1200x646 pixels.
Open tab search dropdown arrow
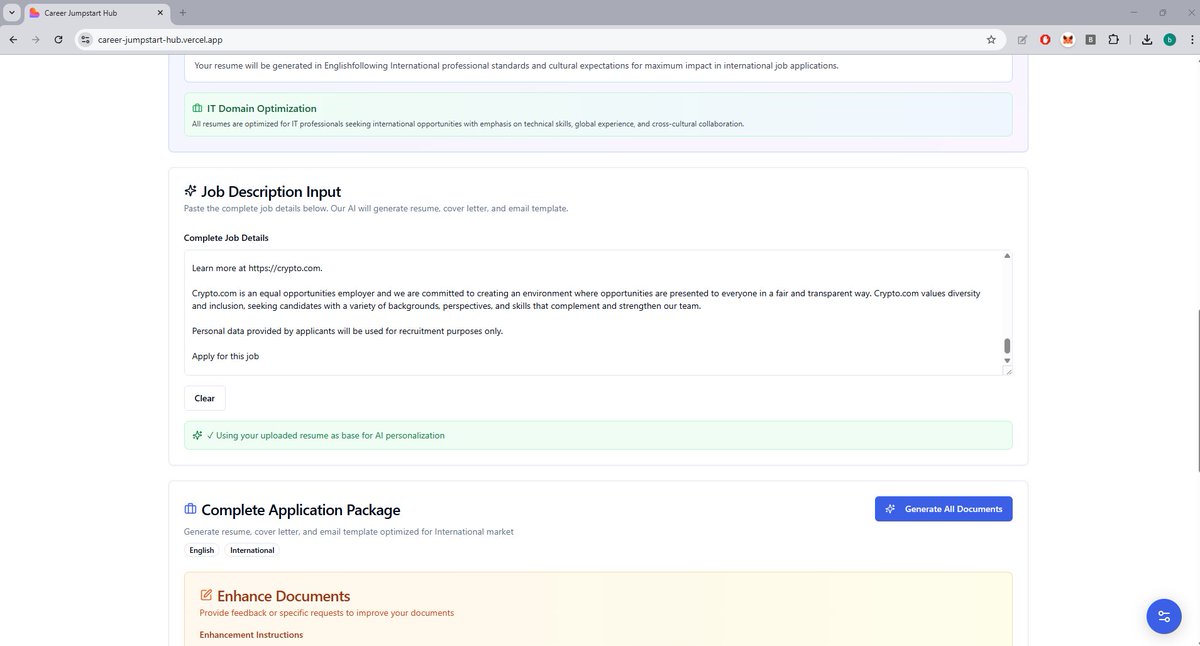pyautogui.click(x=11, y=12)
